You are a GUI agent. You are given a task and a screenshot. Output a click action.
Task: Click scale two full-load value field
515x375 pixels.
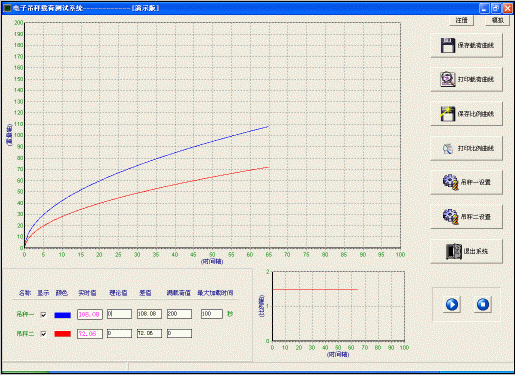[179, 333]
